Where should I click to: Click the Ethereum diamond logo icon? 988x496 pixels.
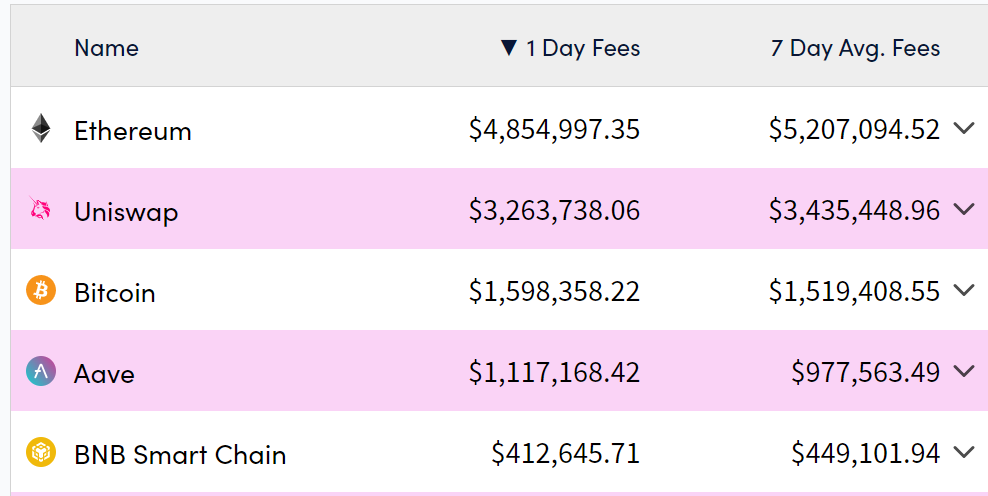(40, 129)
